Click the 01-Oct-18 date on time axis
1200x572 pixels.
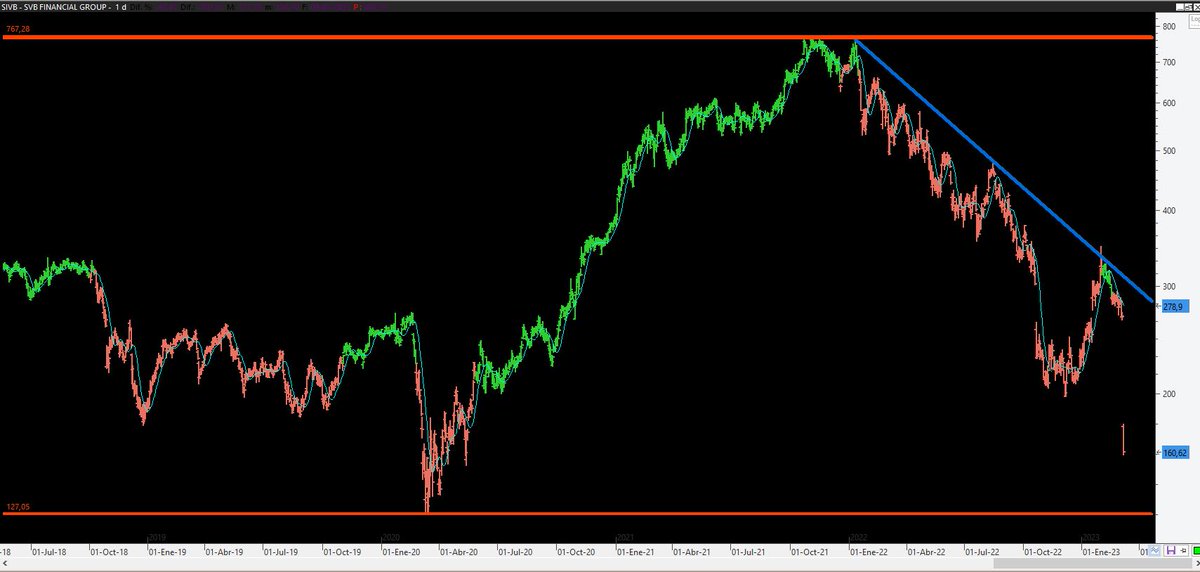click(x=110, y=550)
